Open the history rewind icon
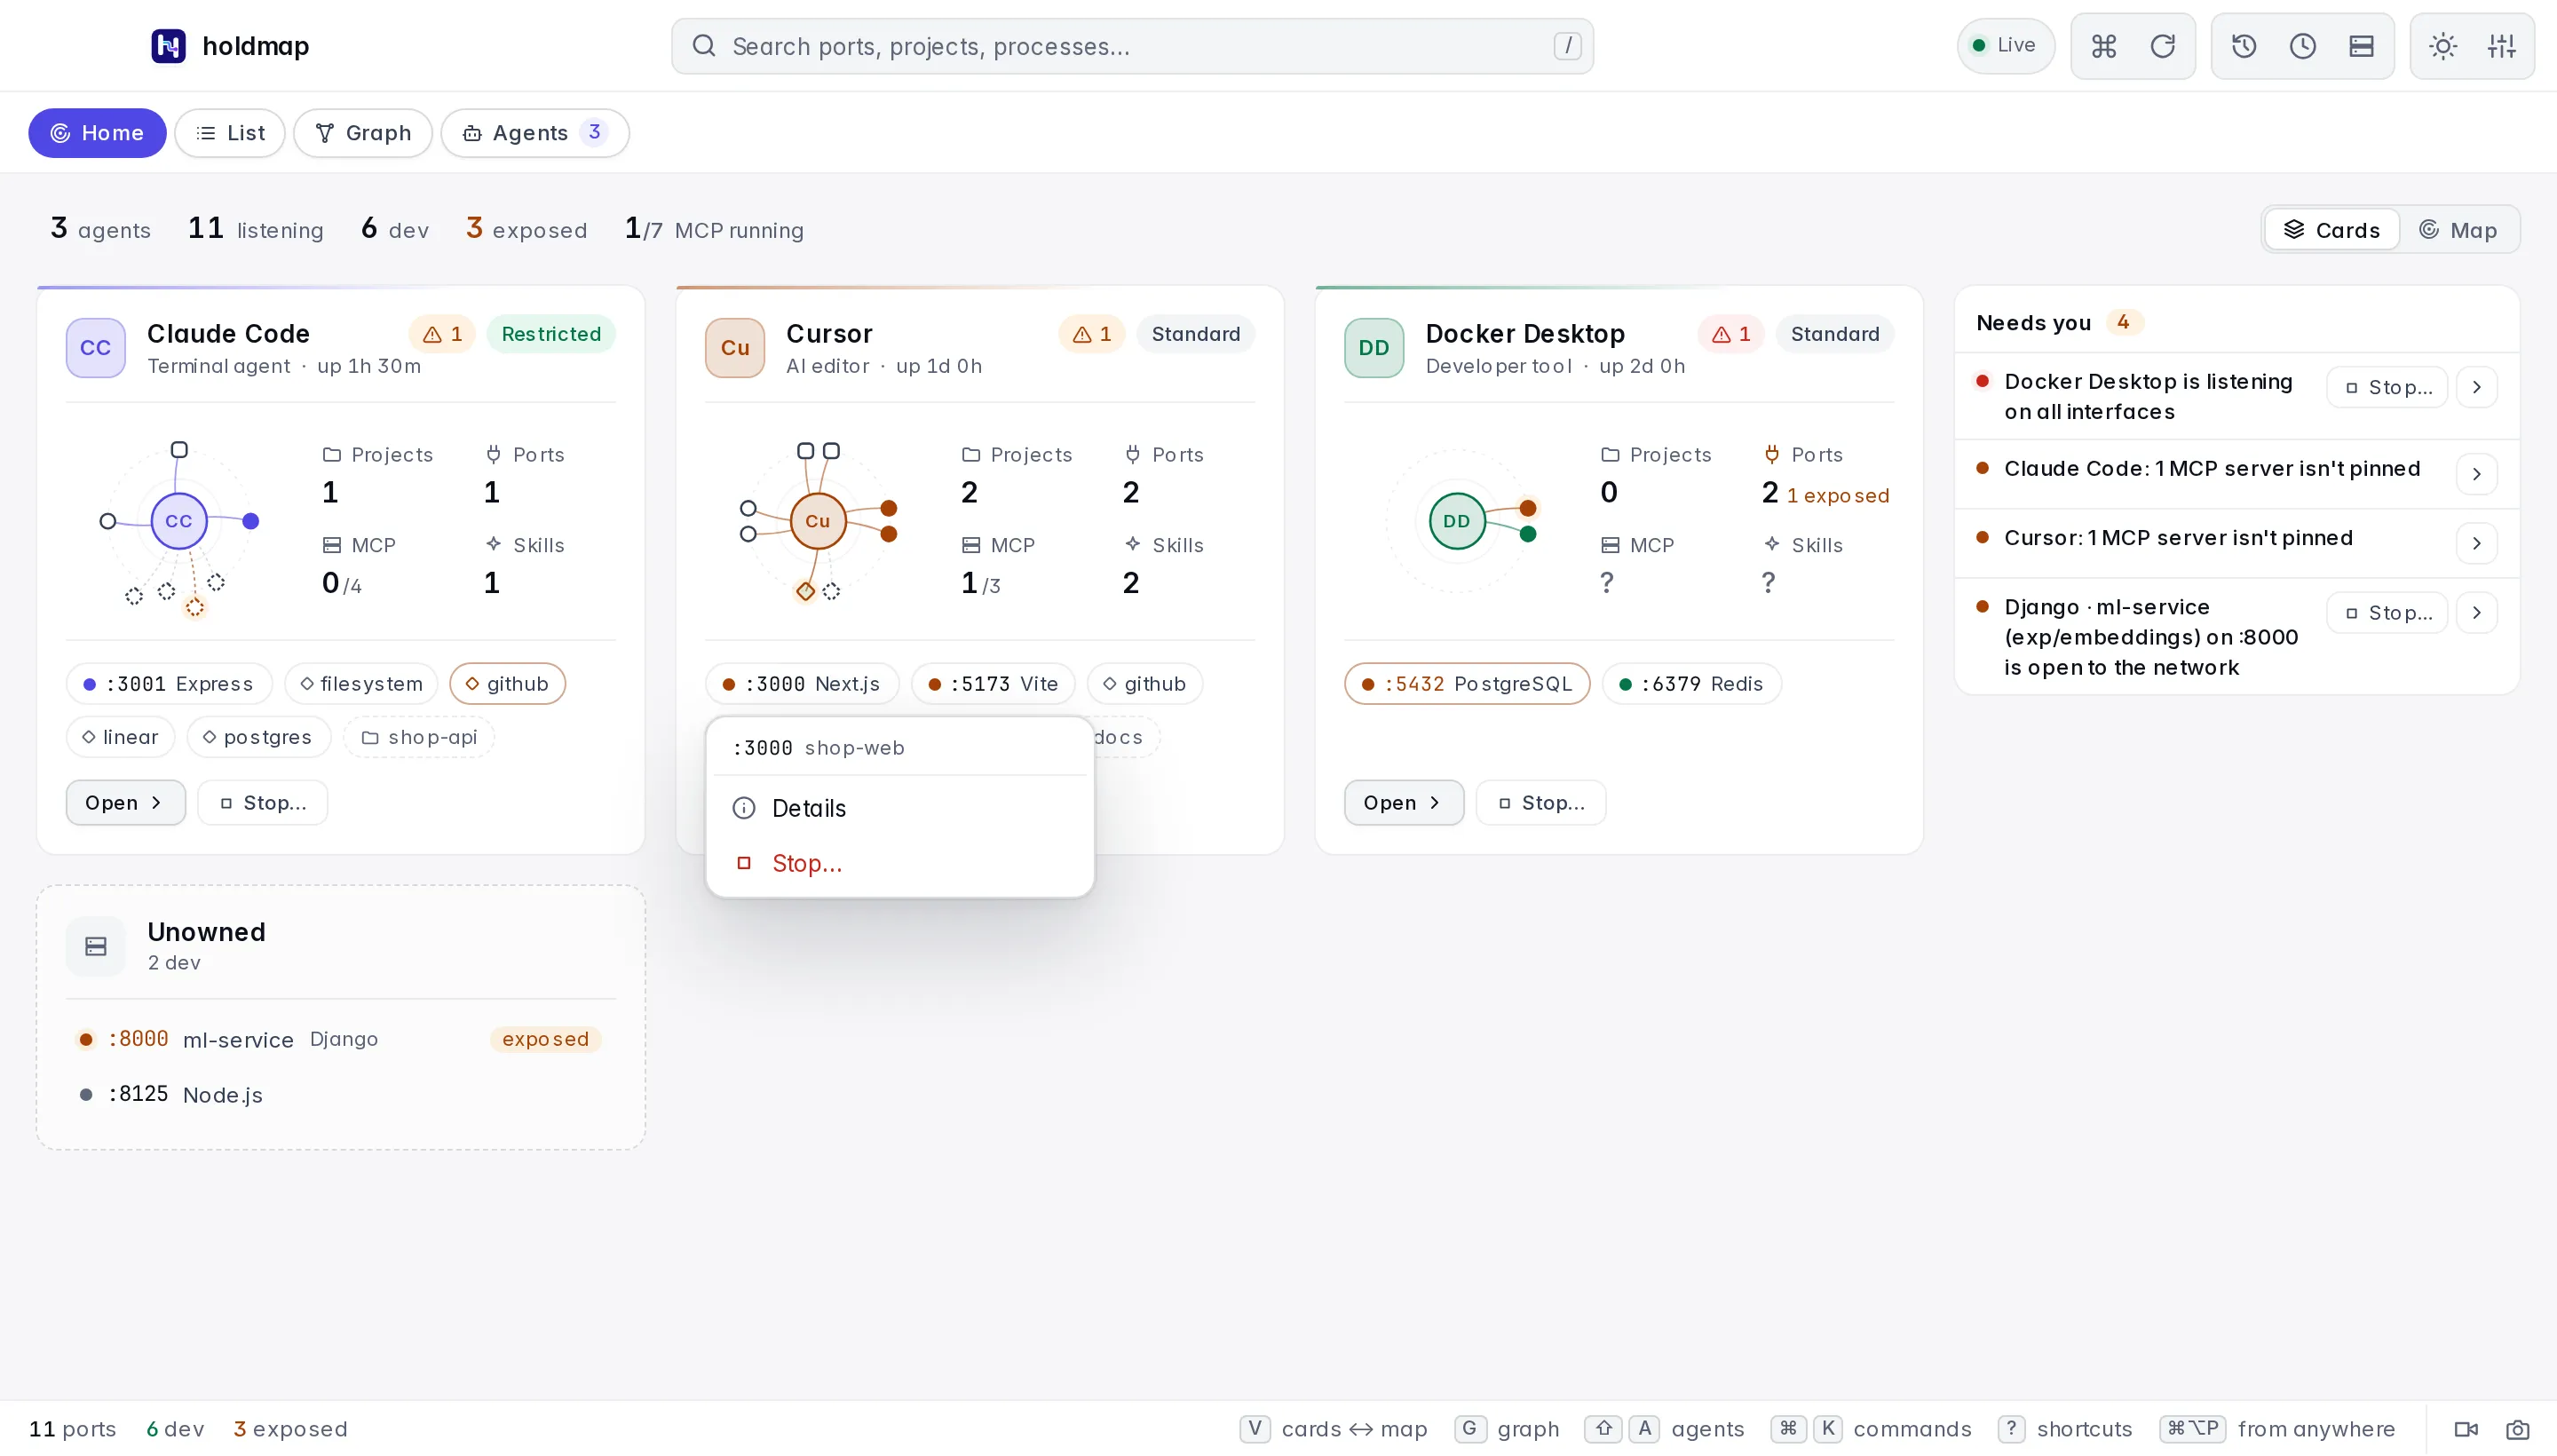The image size is (2557, 1456). (2243, 46)
